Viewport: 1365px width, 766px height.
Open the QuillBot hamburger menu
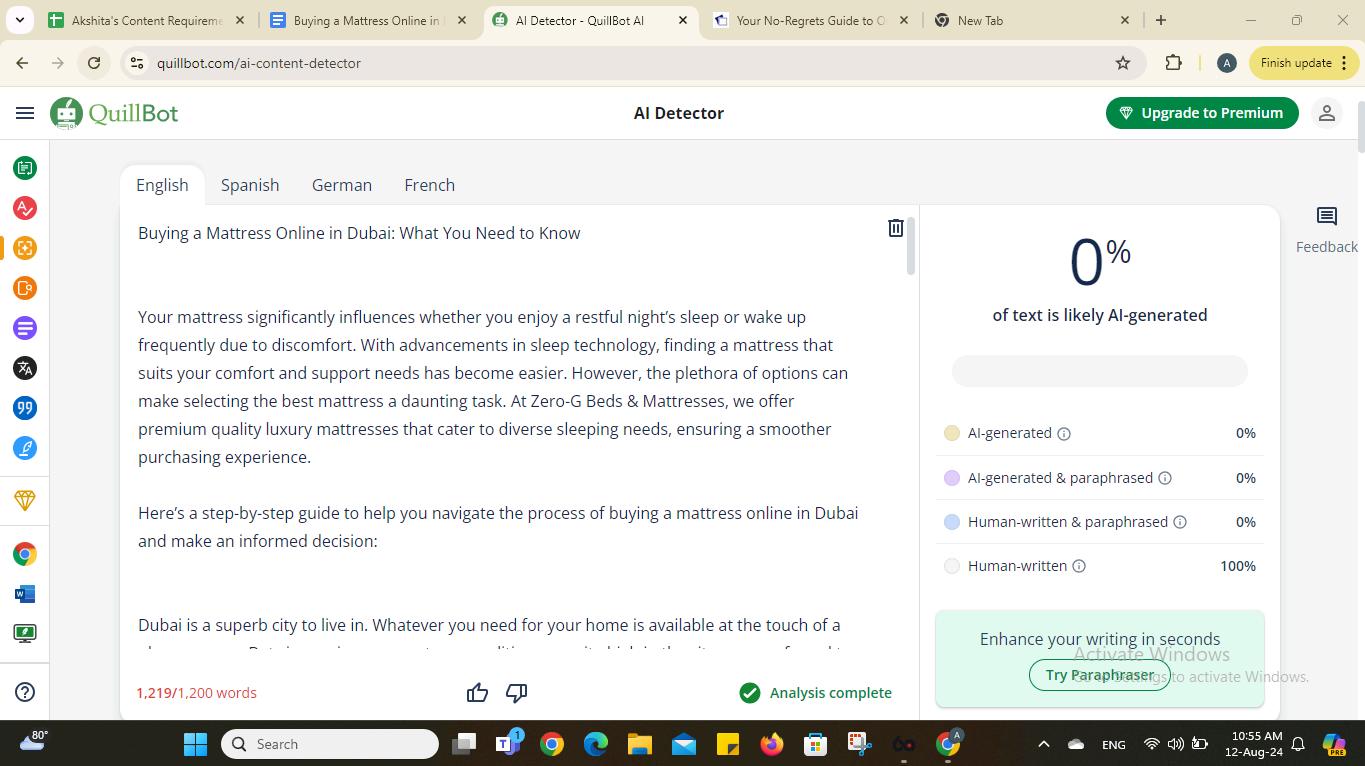(x=25, y=113)
